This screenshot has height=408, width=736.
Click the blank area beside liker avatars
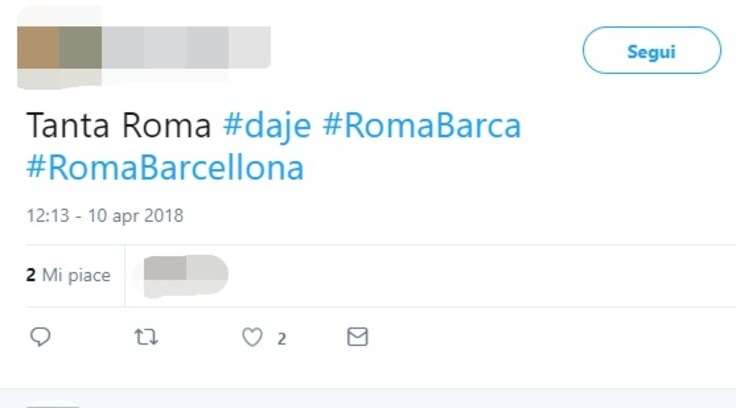point(479,275)
